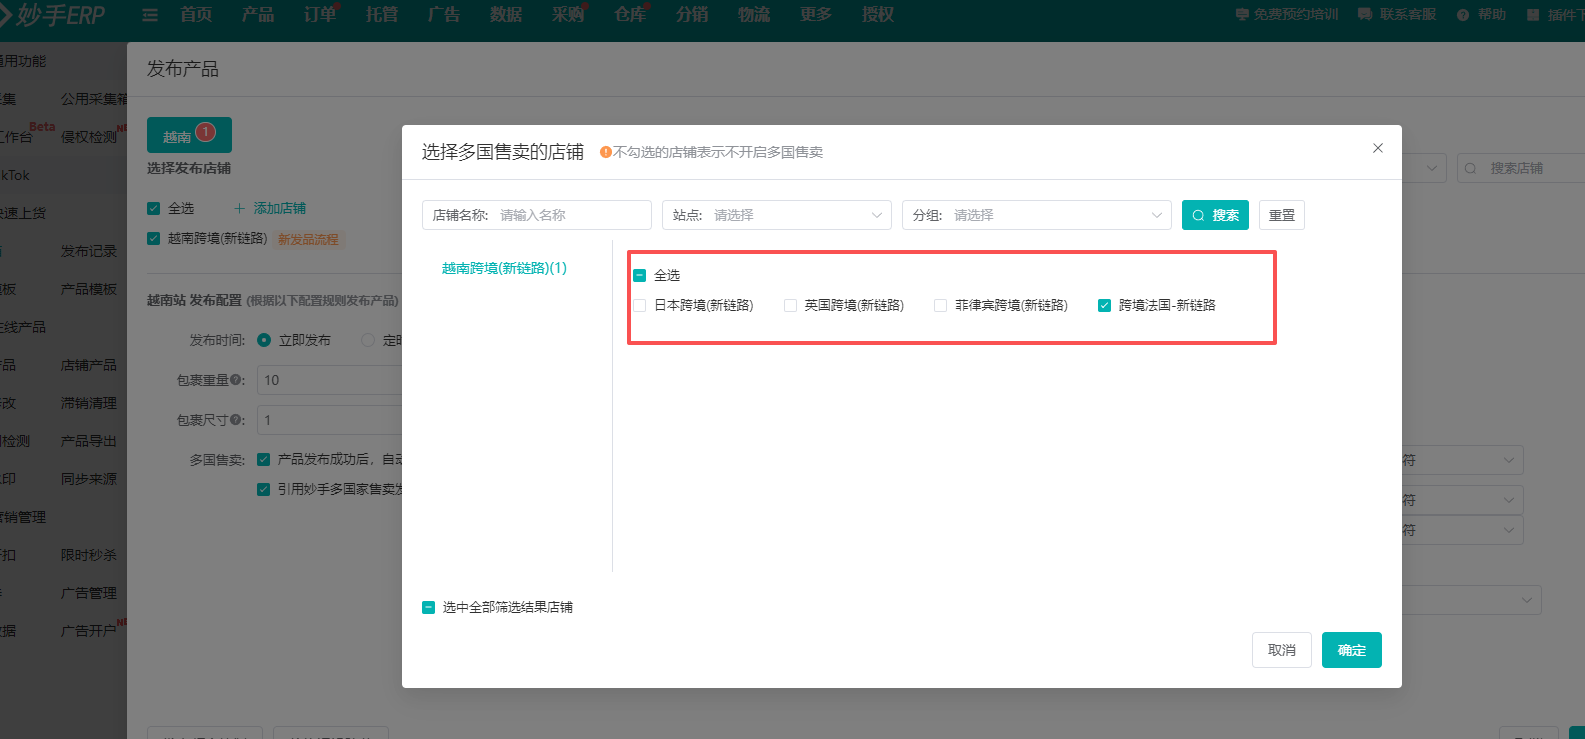Open the 广告 top menu
Screen dimensions: 1585x739
(x=444, y=15)
